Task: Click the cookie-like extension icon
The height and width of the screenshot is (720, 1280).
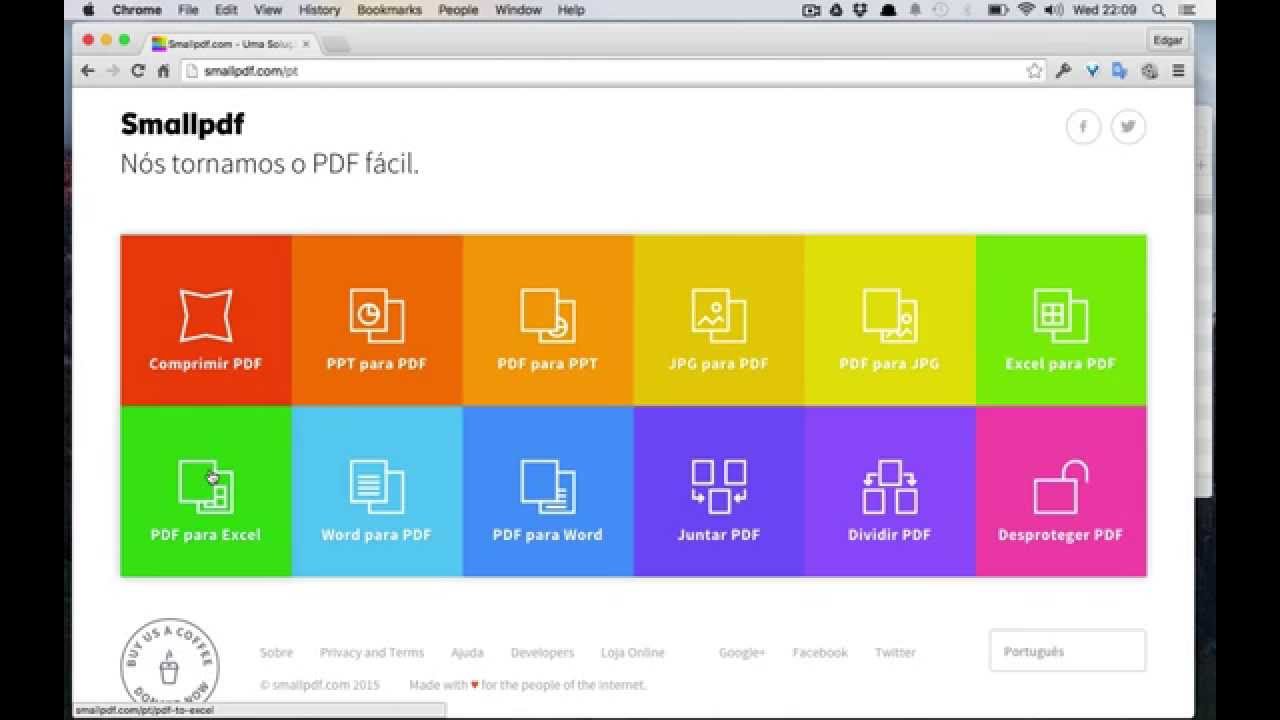Action: (x=1150, y=71)
